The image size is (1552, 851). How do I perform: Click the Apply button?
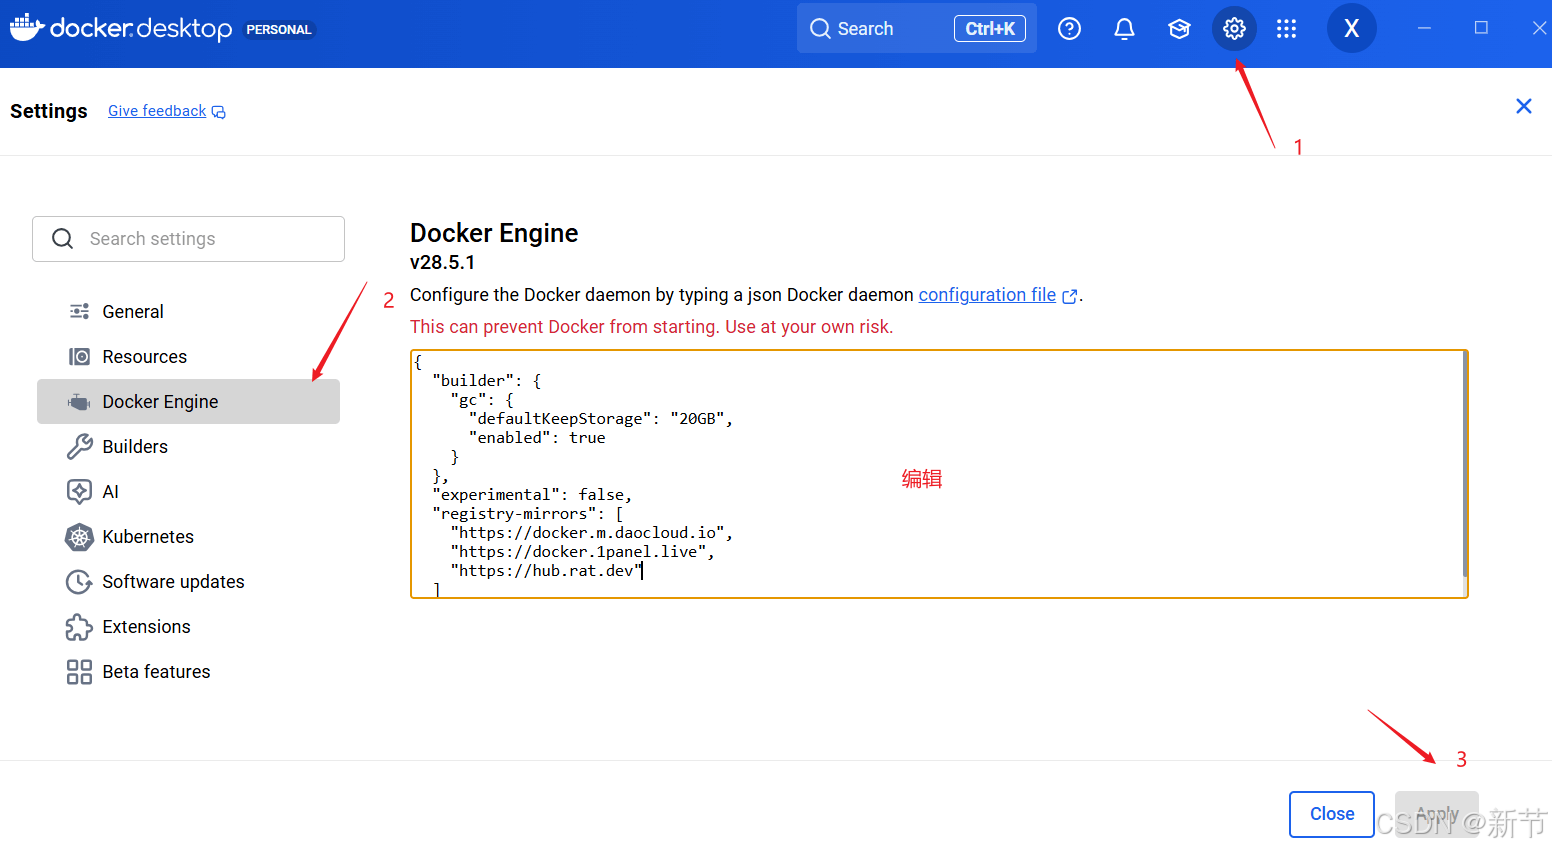point(1436,814)
